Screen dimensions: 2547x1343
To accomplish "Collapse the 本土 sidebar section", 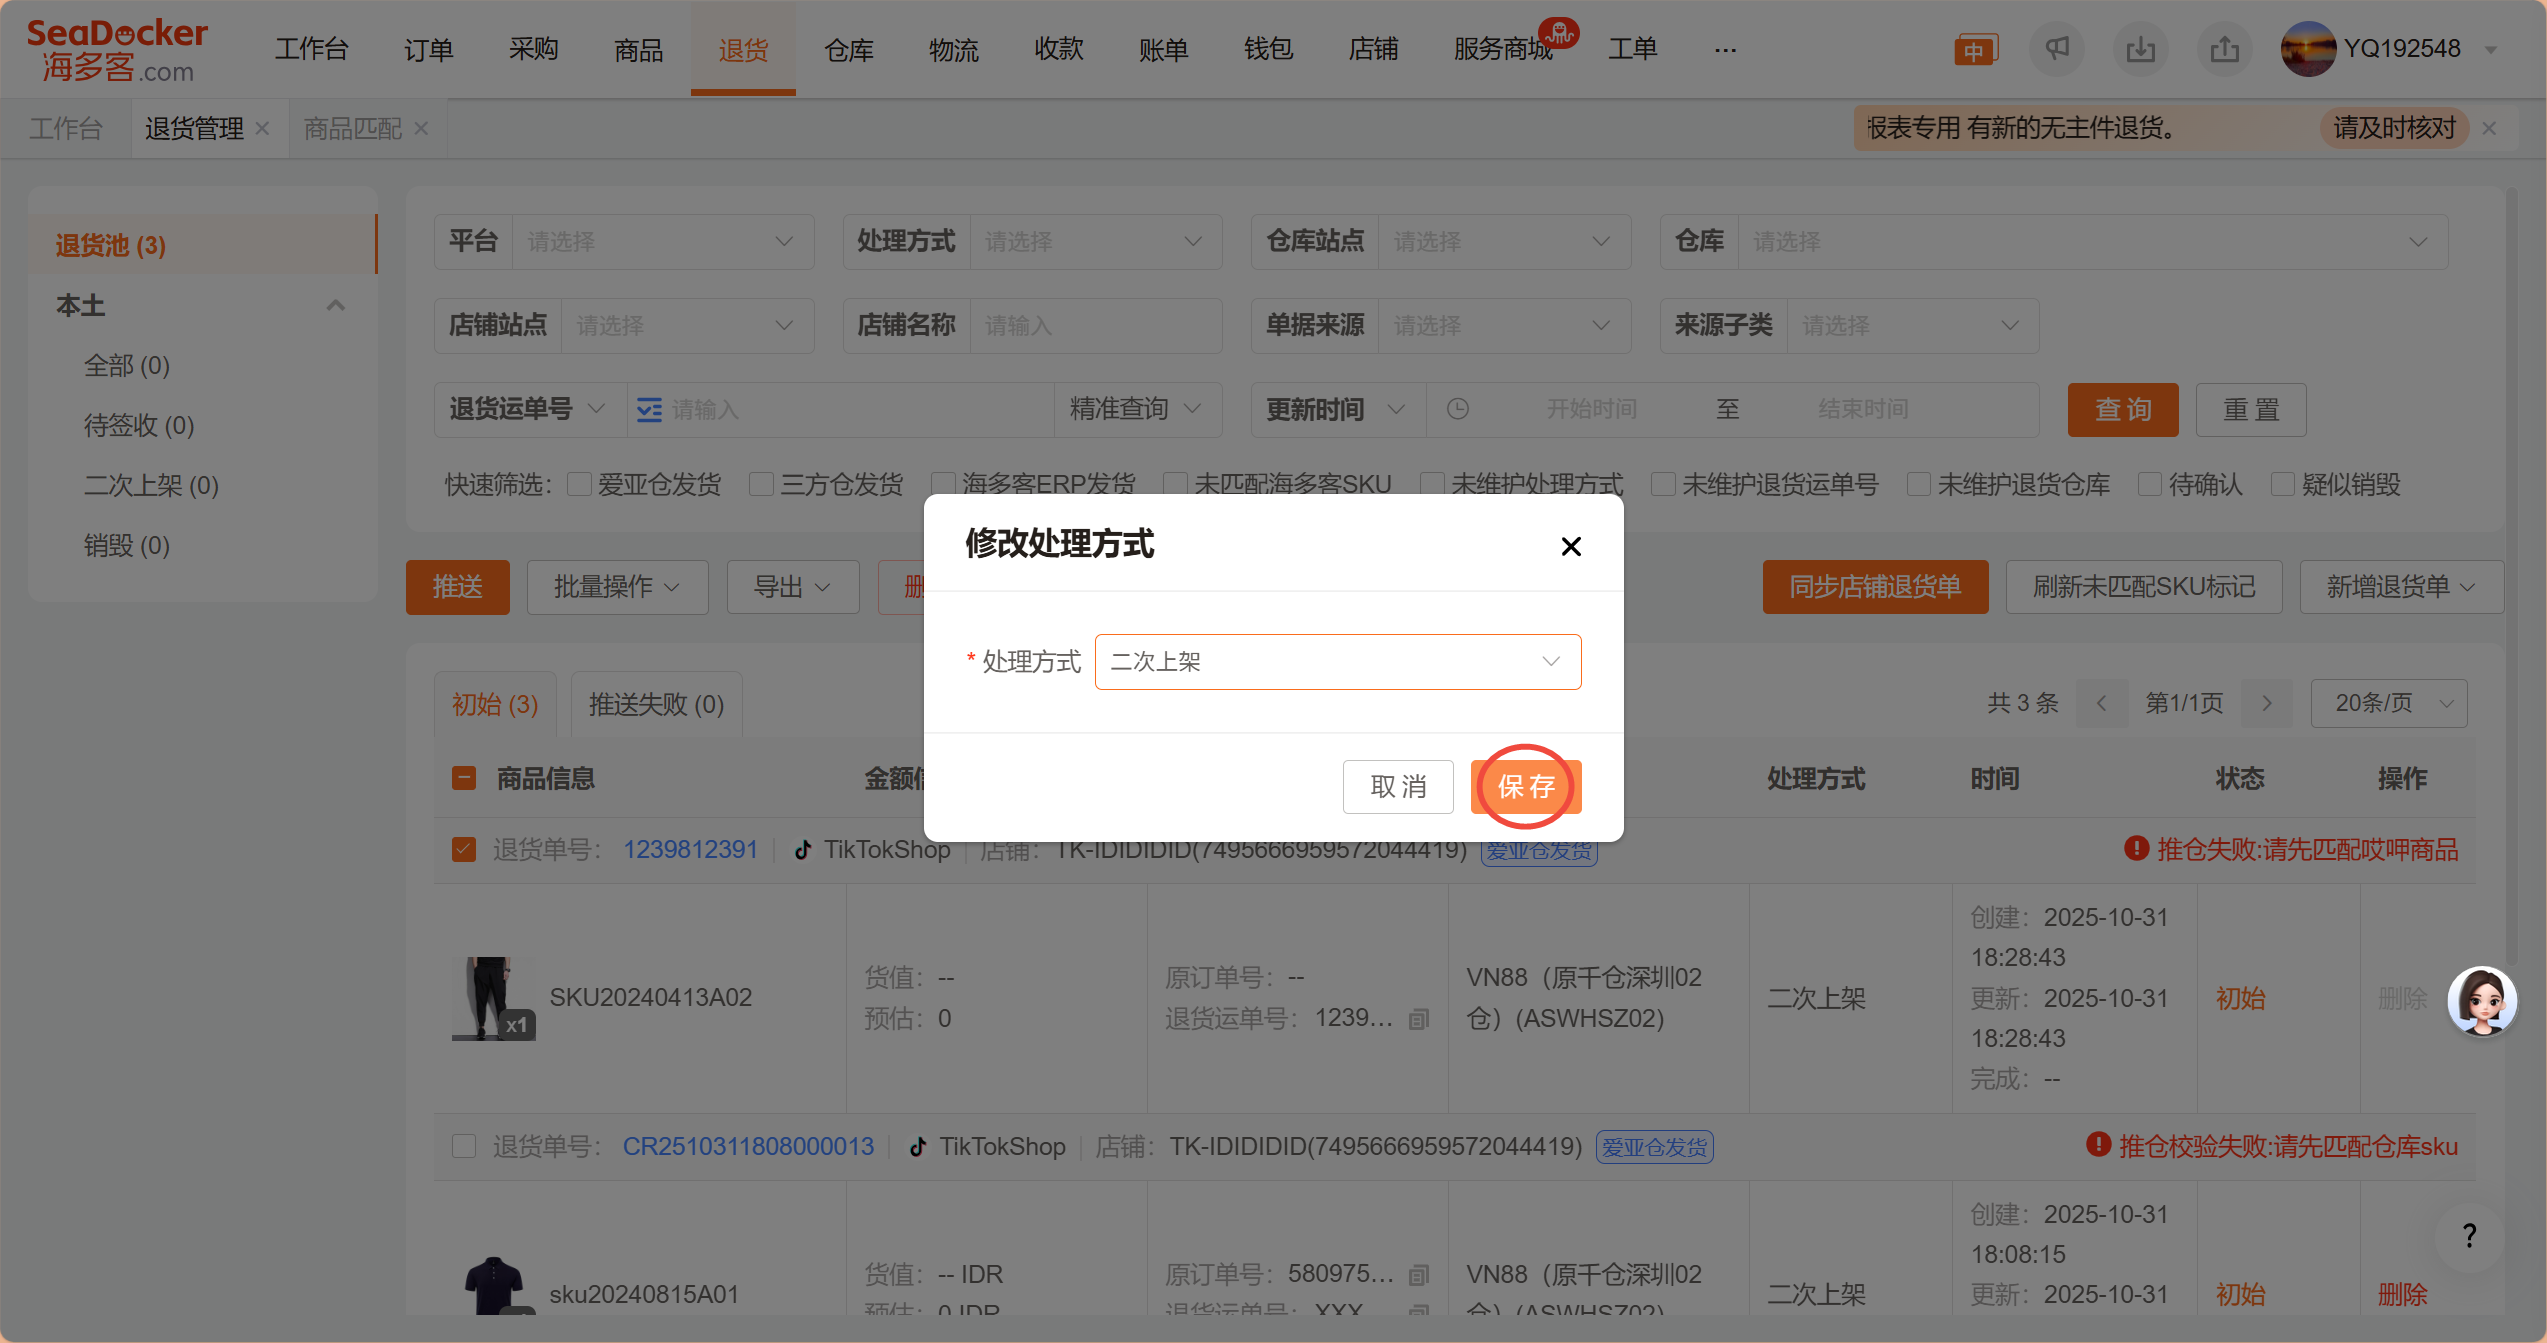I will coord(336,306).
